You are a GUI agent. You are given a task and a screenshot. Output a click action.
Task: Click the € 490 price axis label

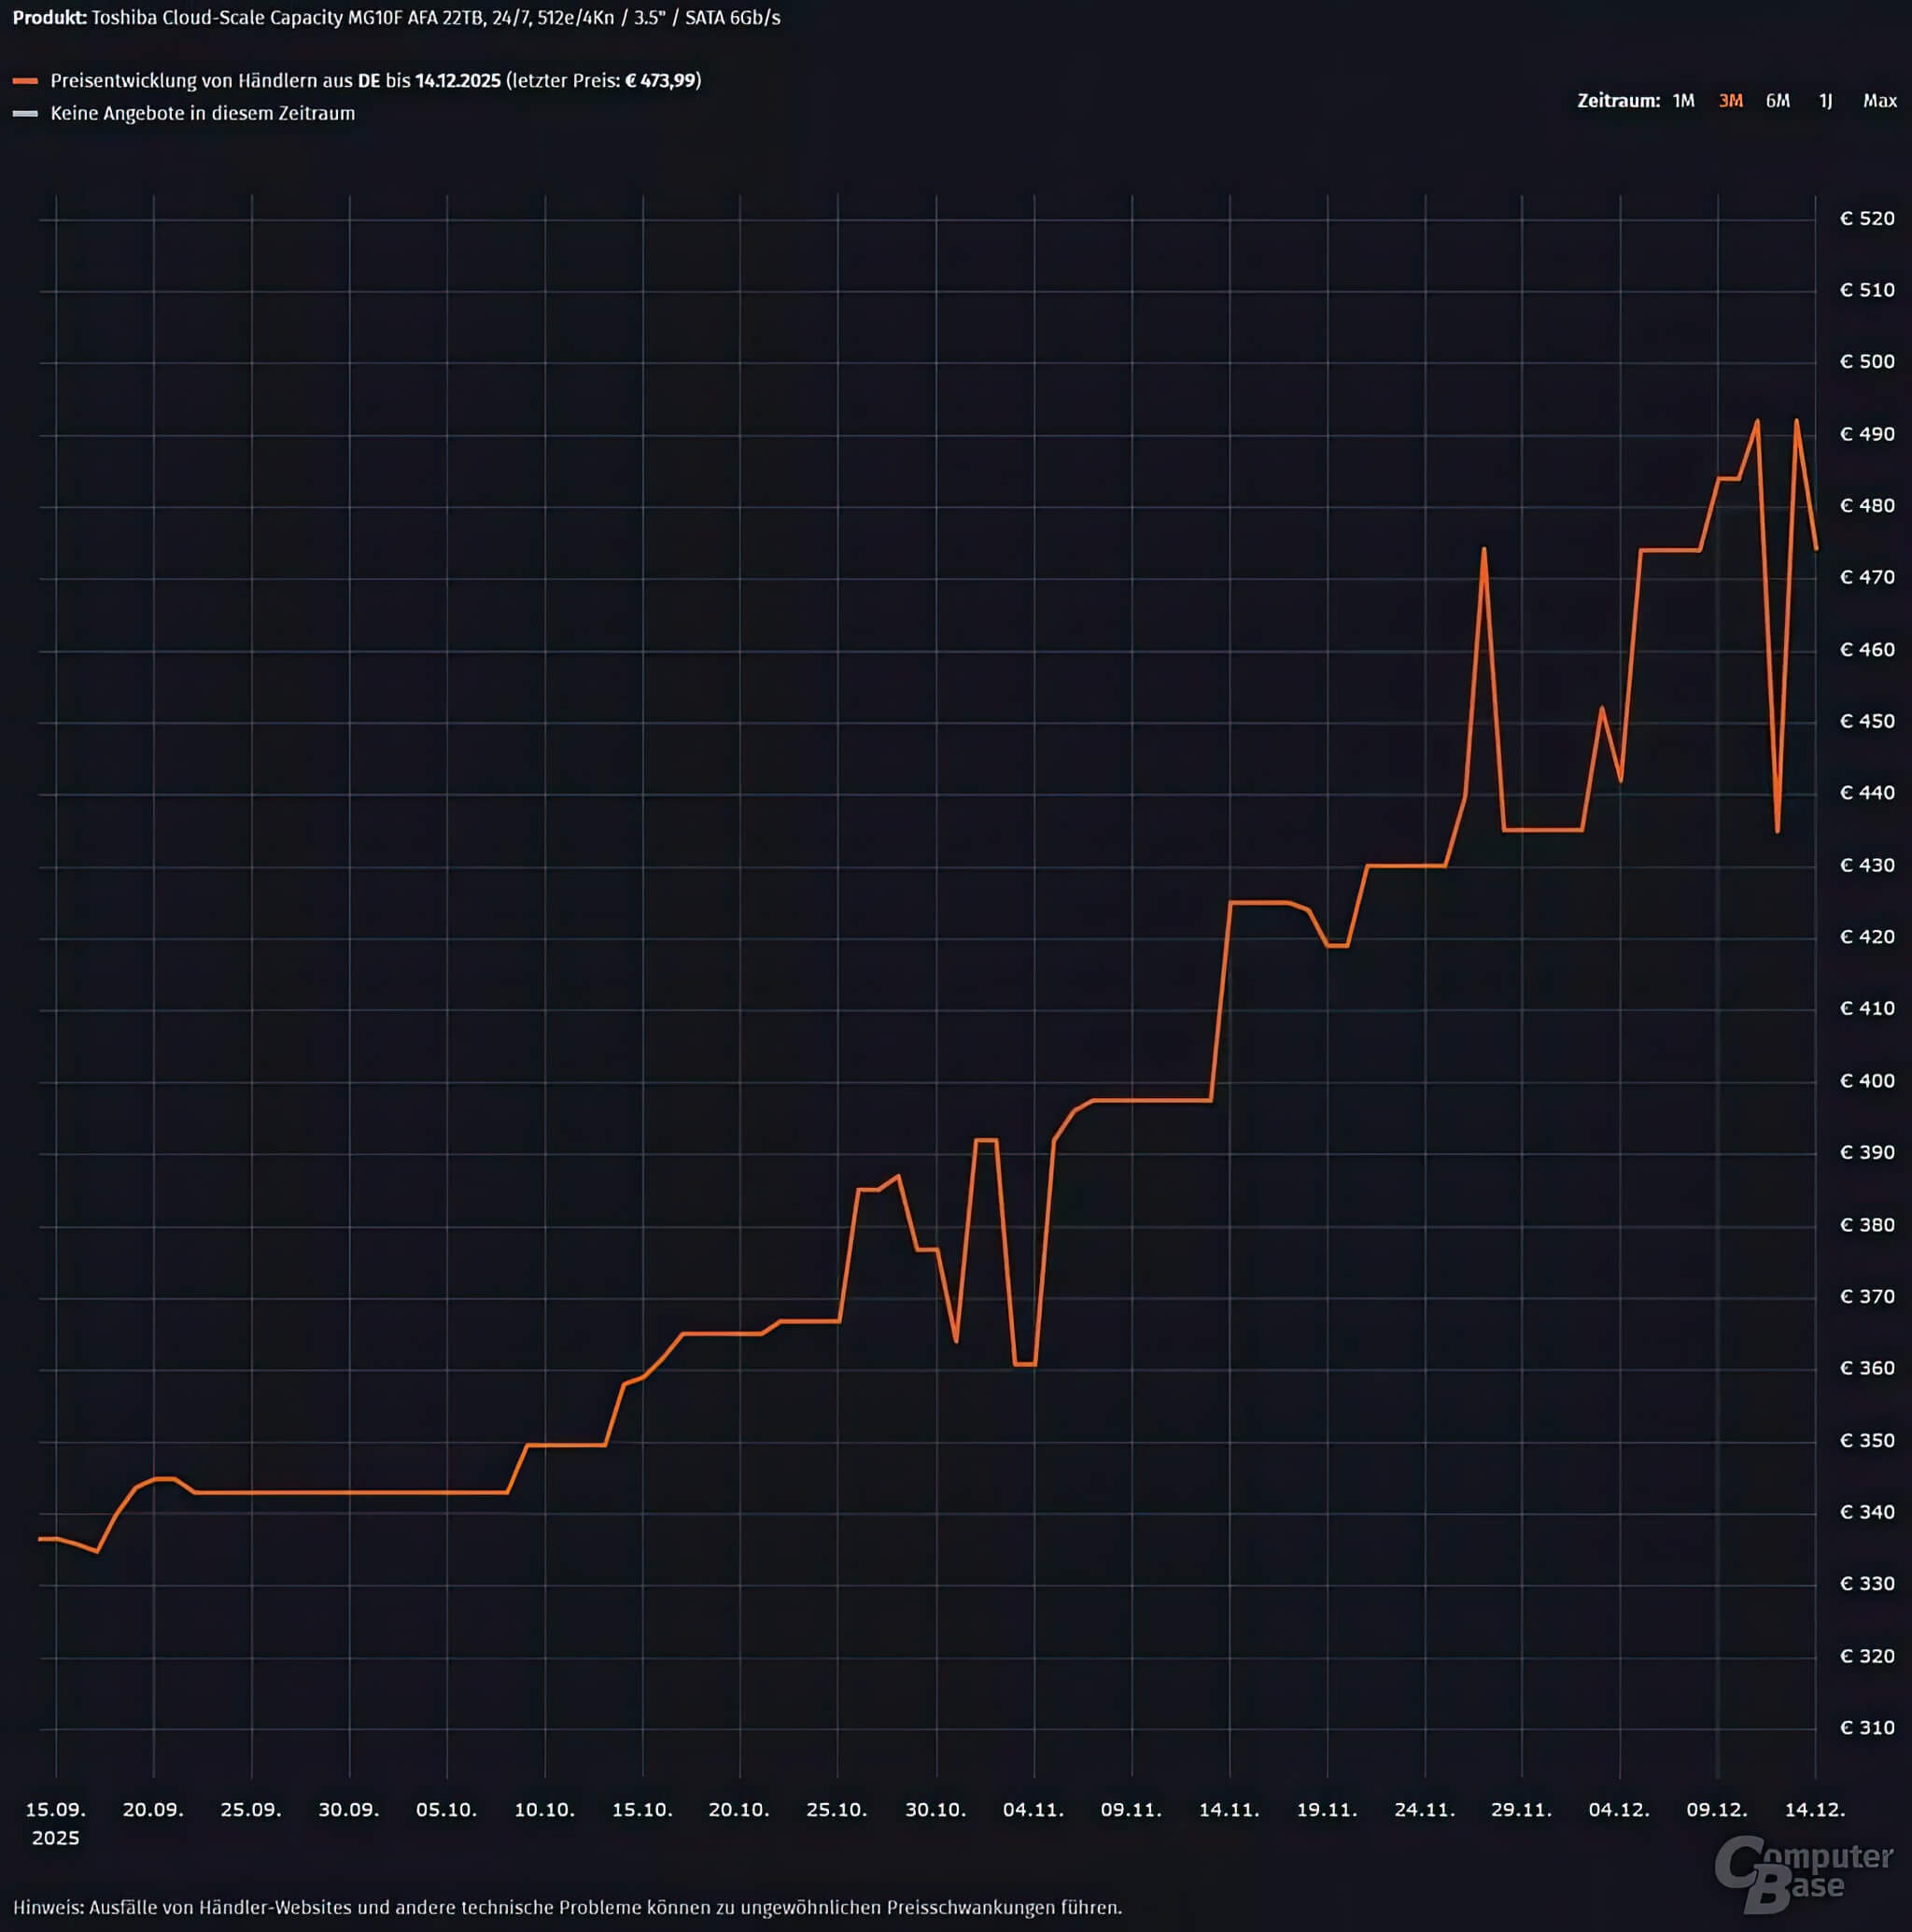click(x=1866, y=434)
